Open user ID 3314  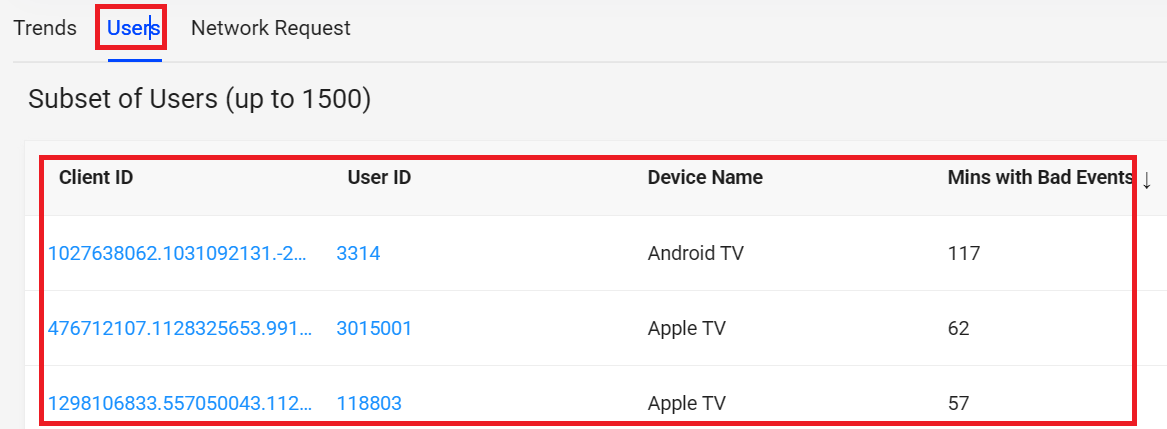click(x=358, y=253)
